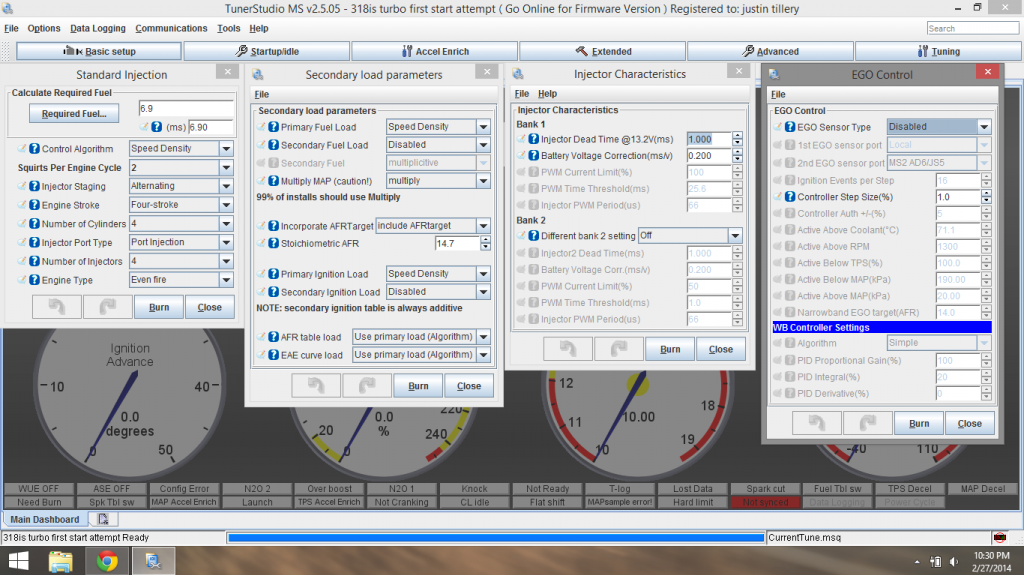Screen dimensions: 1024x575
Task: Show help for Engine Stroke
Action: tap(35, 205)
